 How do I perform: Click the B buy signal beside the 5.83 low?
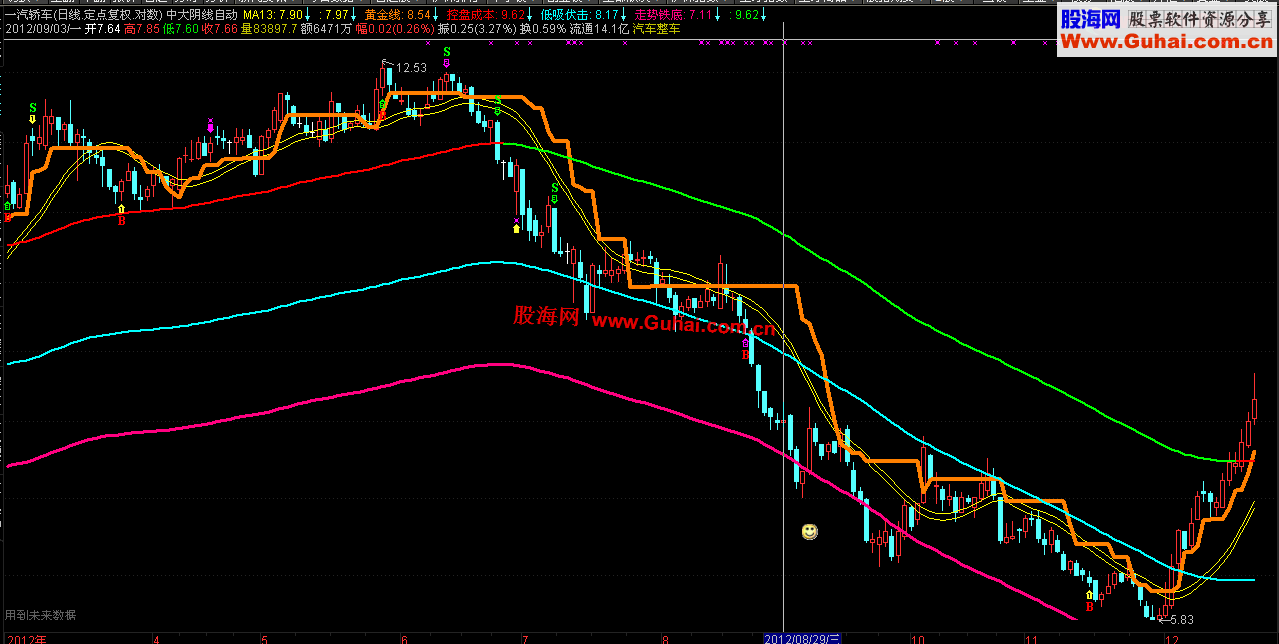(1089, 606)
